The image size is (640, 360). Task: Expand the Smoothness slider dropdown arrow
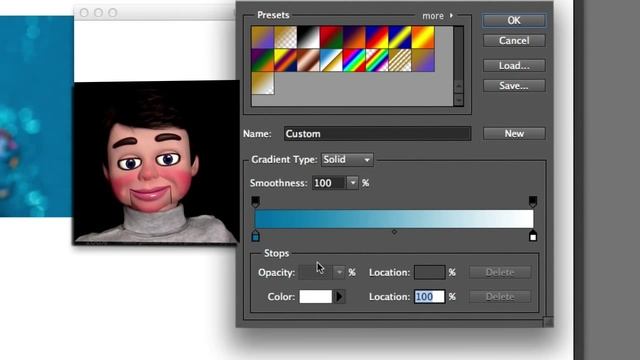pos(353,183)
